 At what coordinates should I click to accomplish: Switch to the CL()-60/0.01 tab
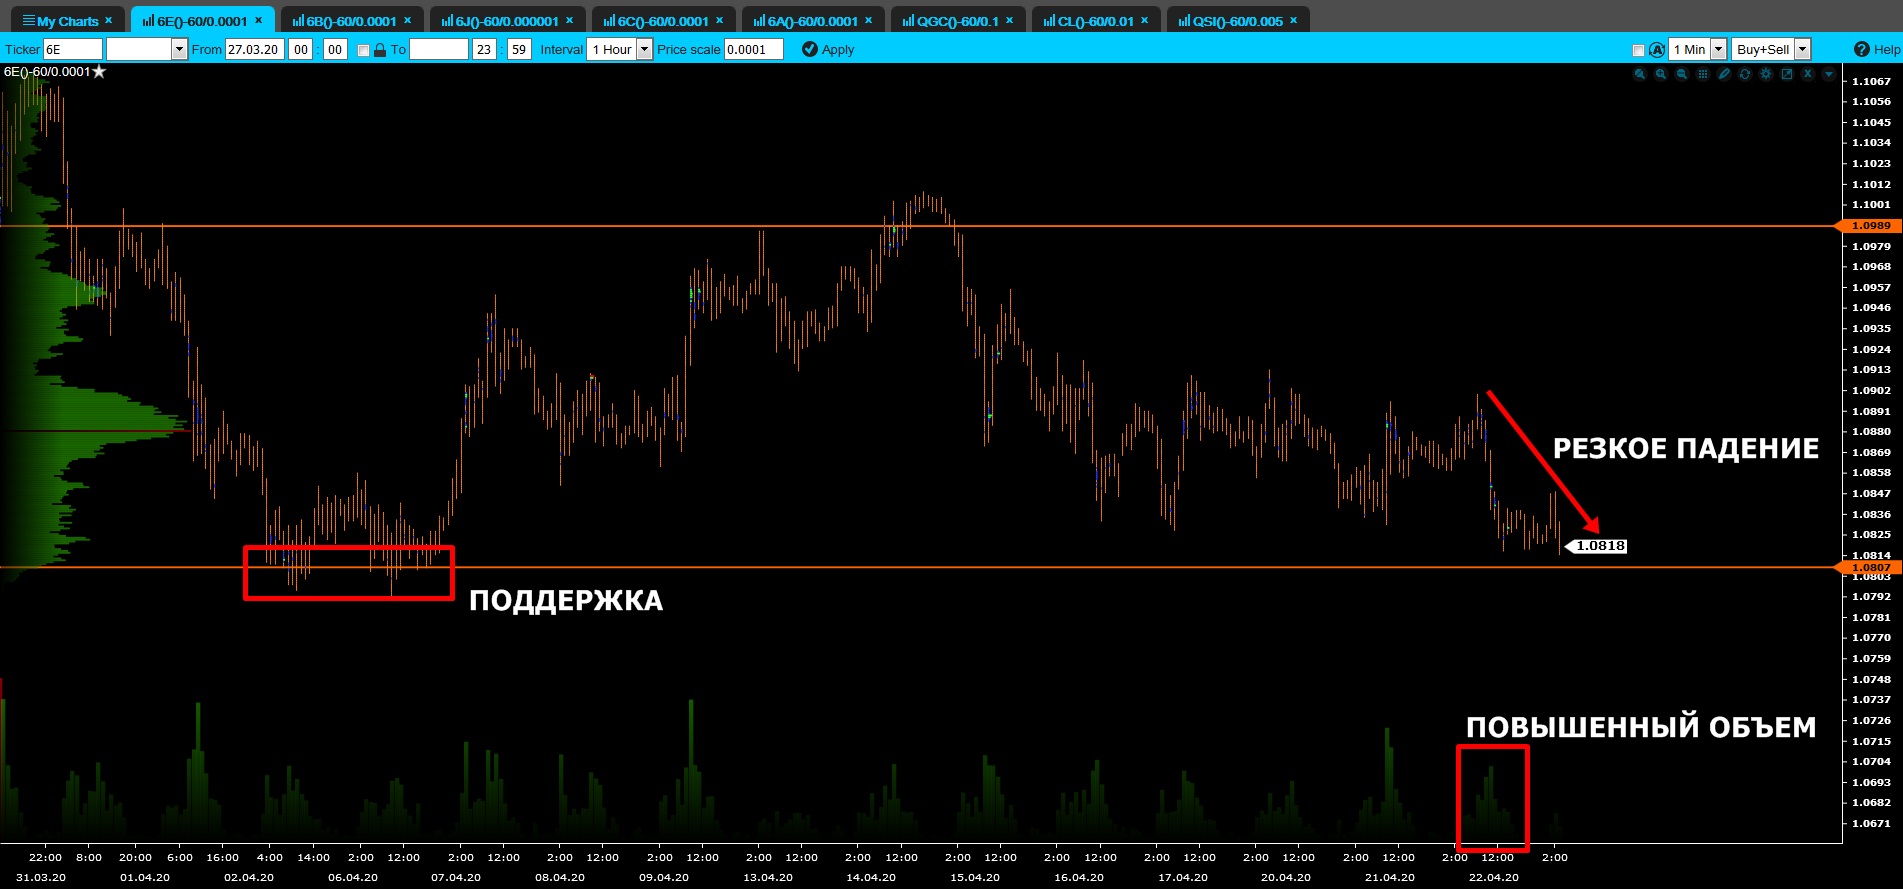(1096, 21)
